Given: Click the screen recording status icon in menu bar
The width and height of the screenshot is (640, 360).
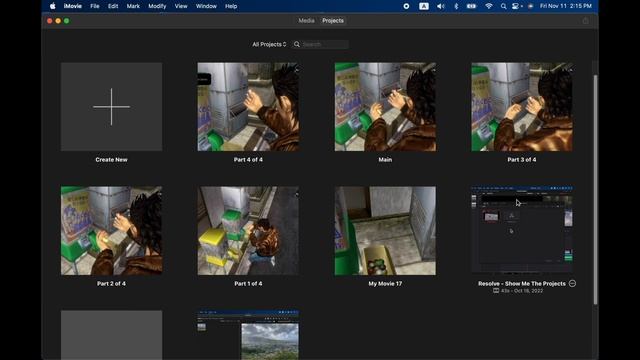Looking at the screenshot, I should pyautogui.click(x=406, y=6).
